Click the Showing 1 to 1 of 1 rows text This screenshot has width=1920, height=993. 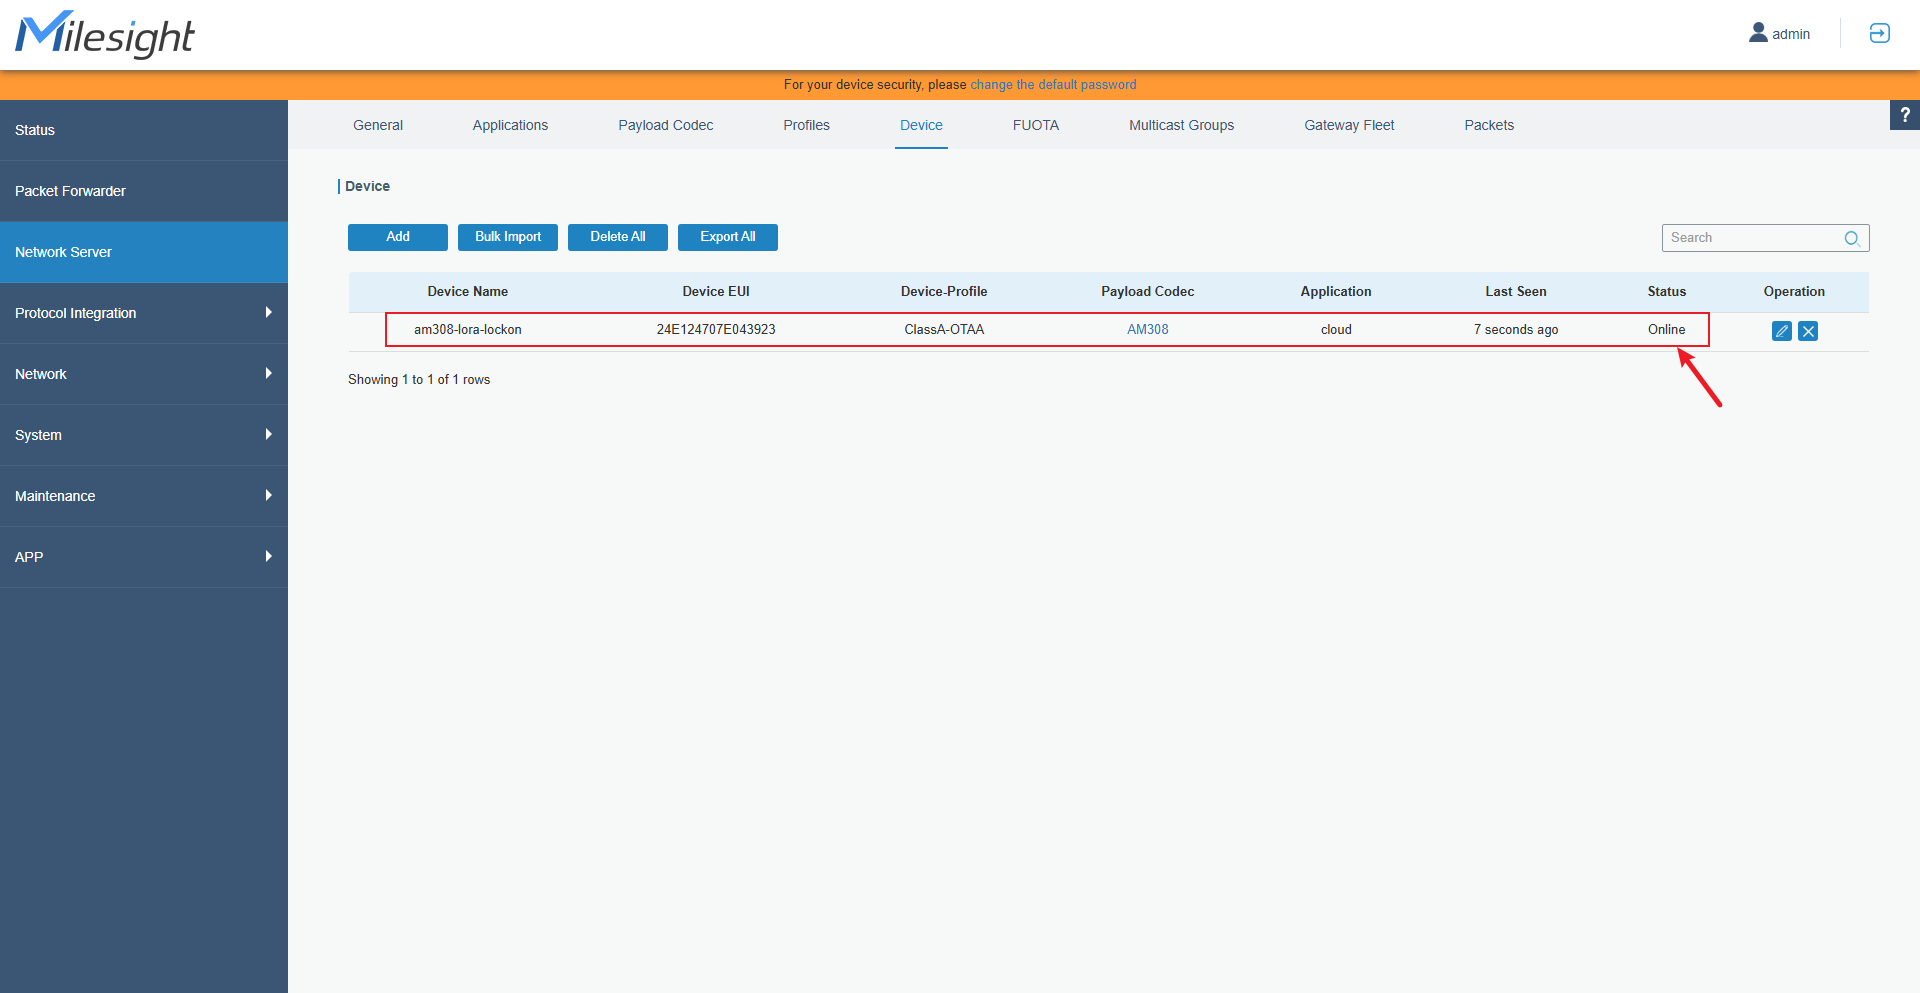419,380
